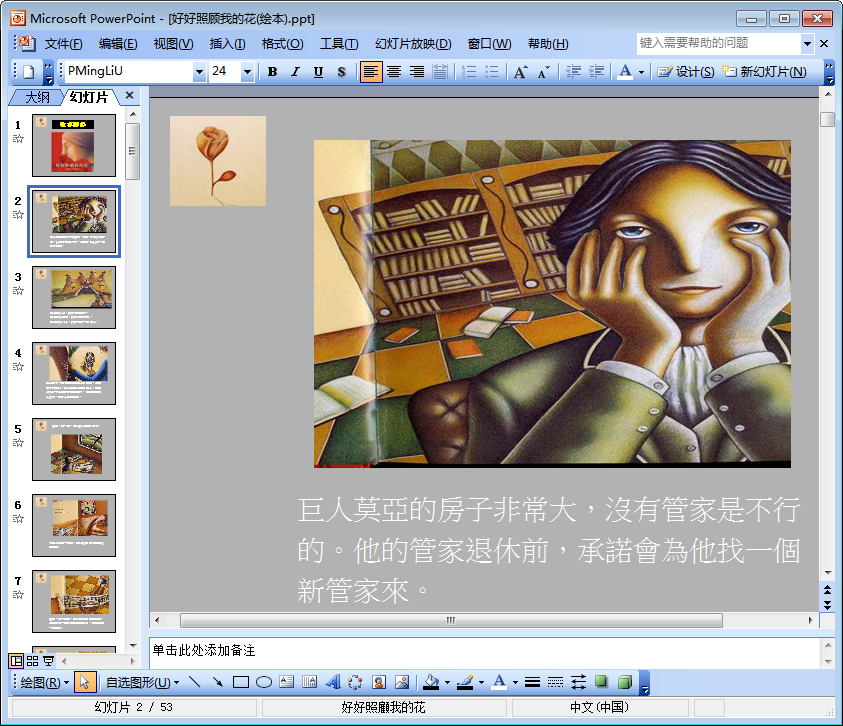Image resolution: width=843 pixels, height=726 pixels.
Task: Insert picture from file
Action: tap(402, 682)
